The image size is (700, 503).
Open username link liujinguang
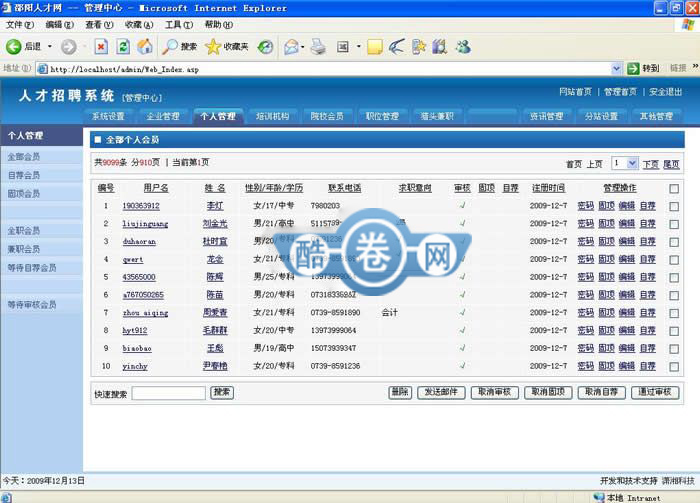tap(145, 224)
